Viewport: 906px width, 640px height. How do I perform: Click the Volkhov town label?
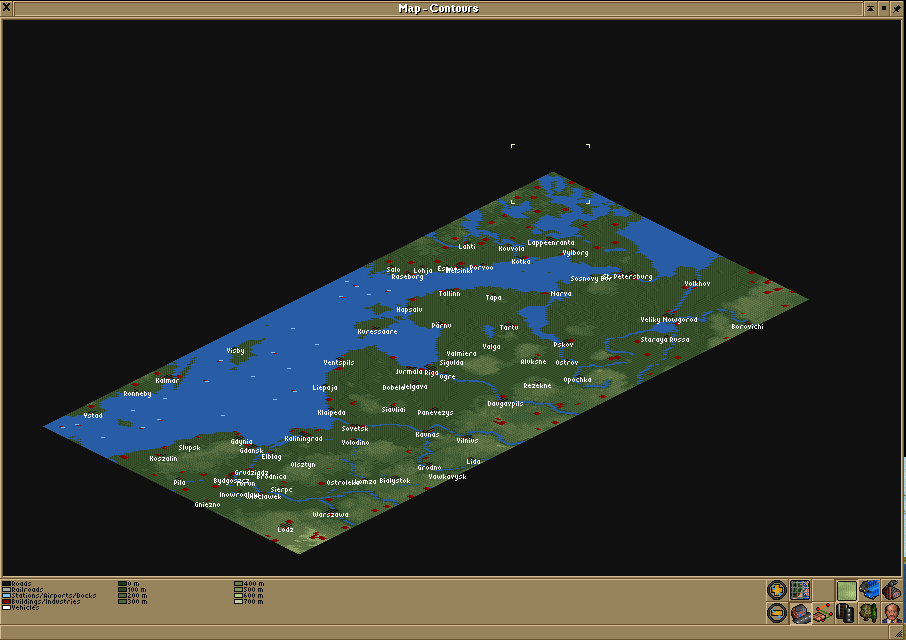(x=697, y=284)
